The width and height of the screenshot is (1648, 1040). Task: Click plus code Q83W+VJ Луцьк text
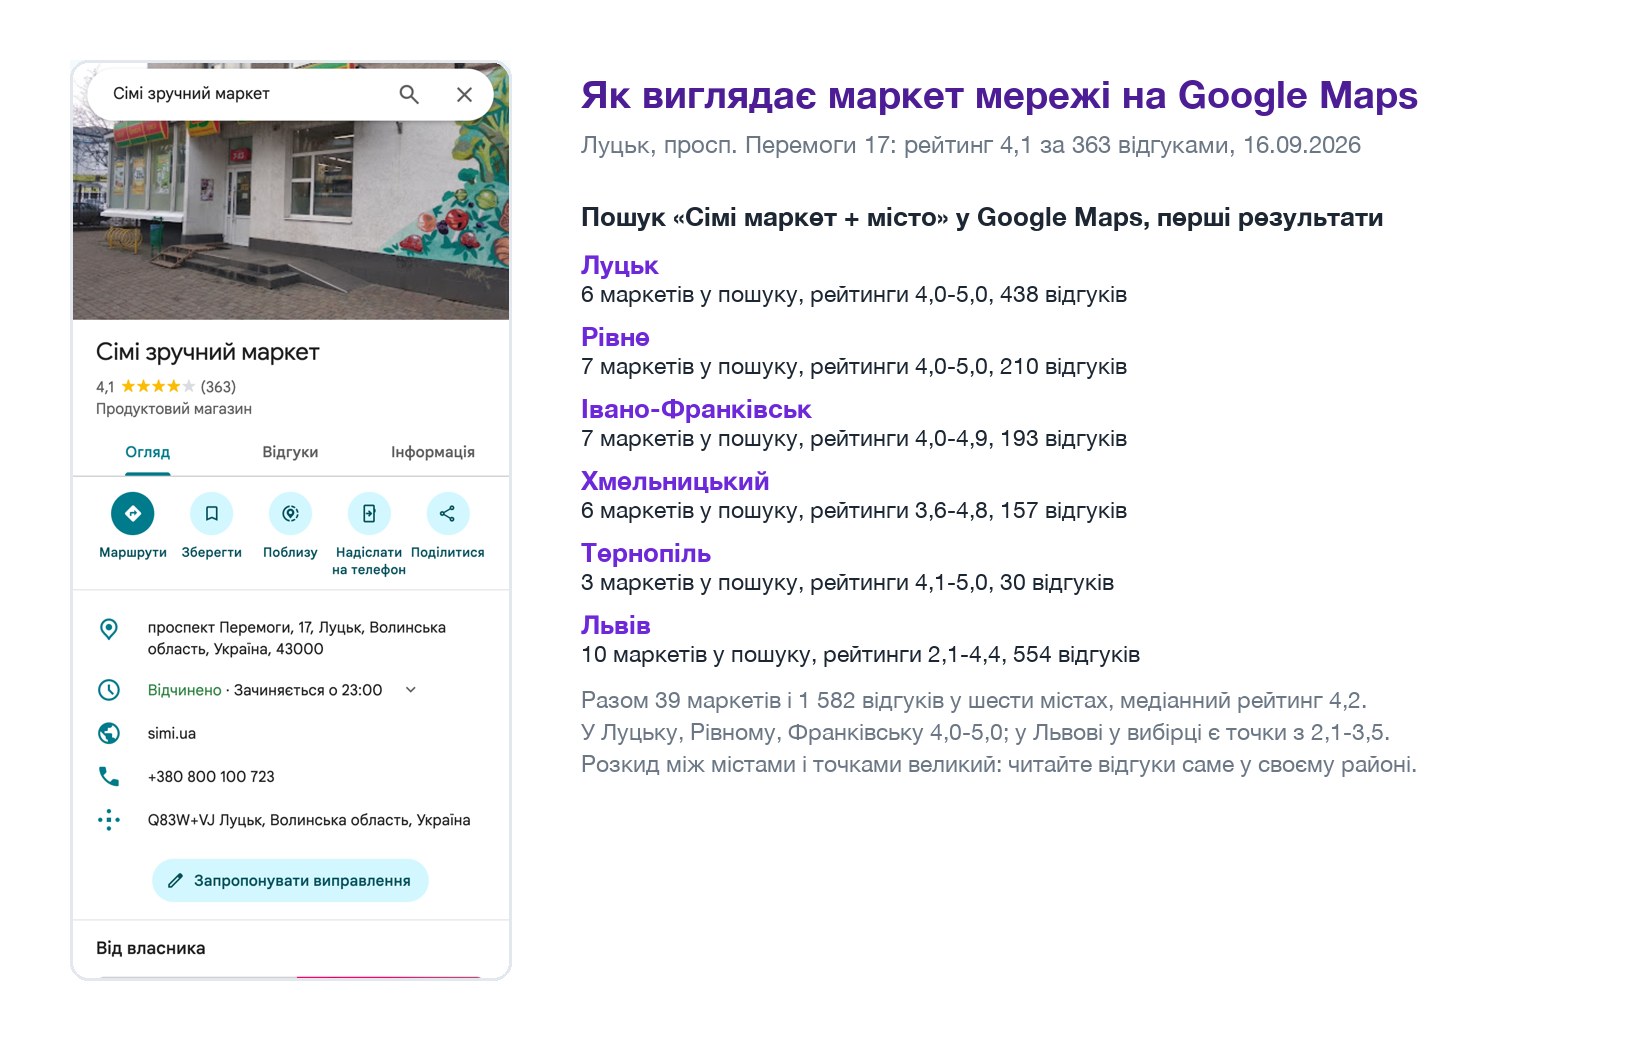[309, 820]
